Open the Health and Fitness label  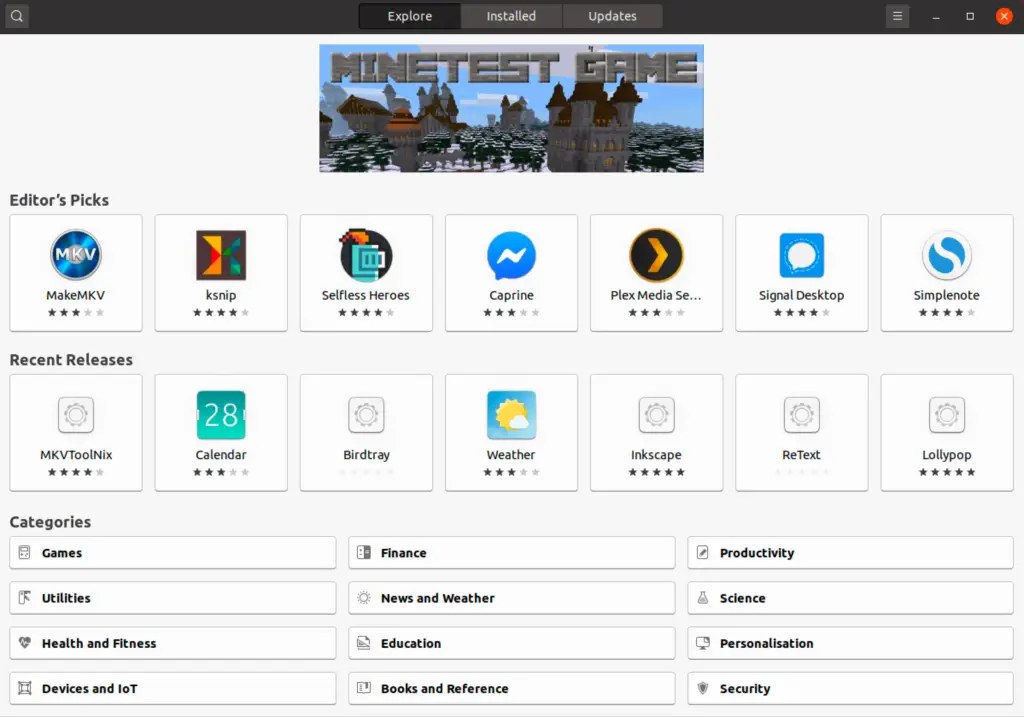coord(99,643)
